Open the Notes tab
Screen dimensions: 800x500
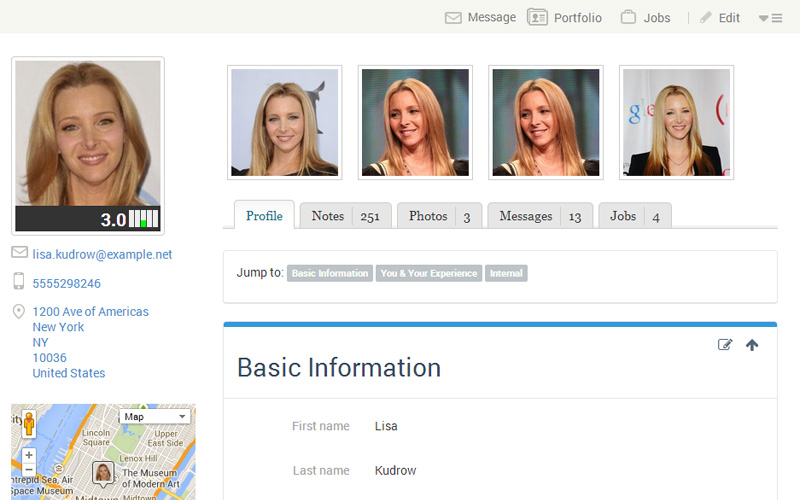coord(345,216)
